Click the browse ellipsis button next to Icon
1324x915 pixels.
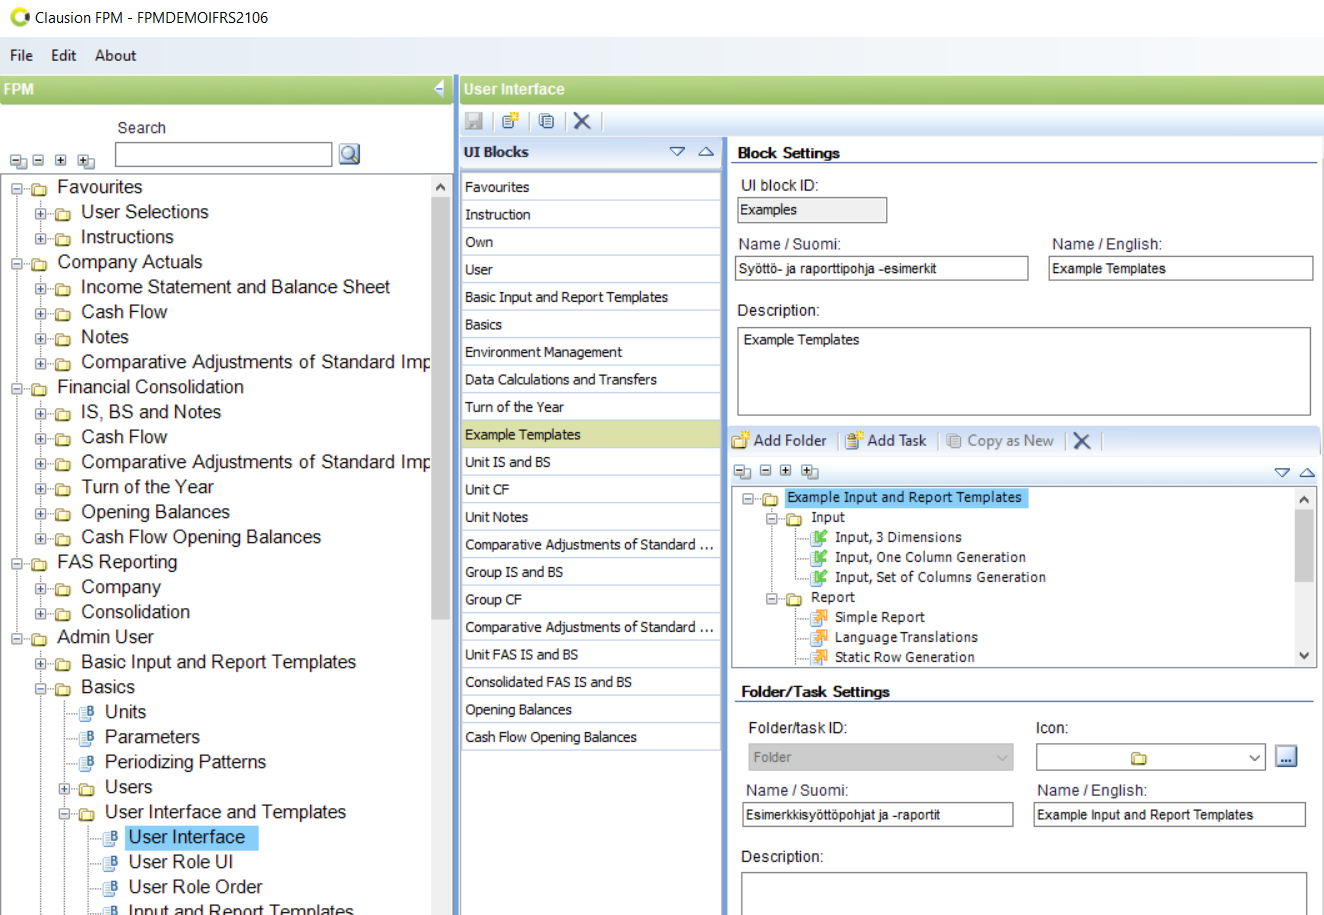coord(1287,757)
